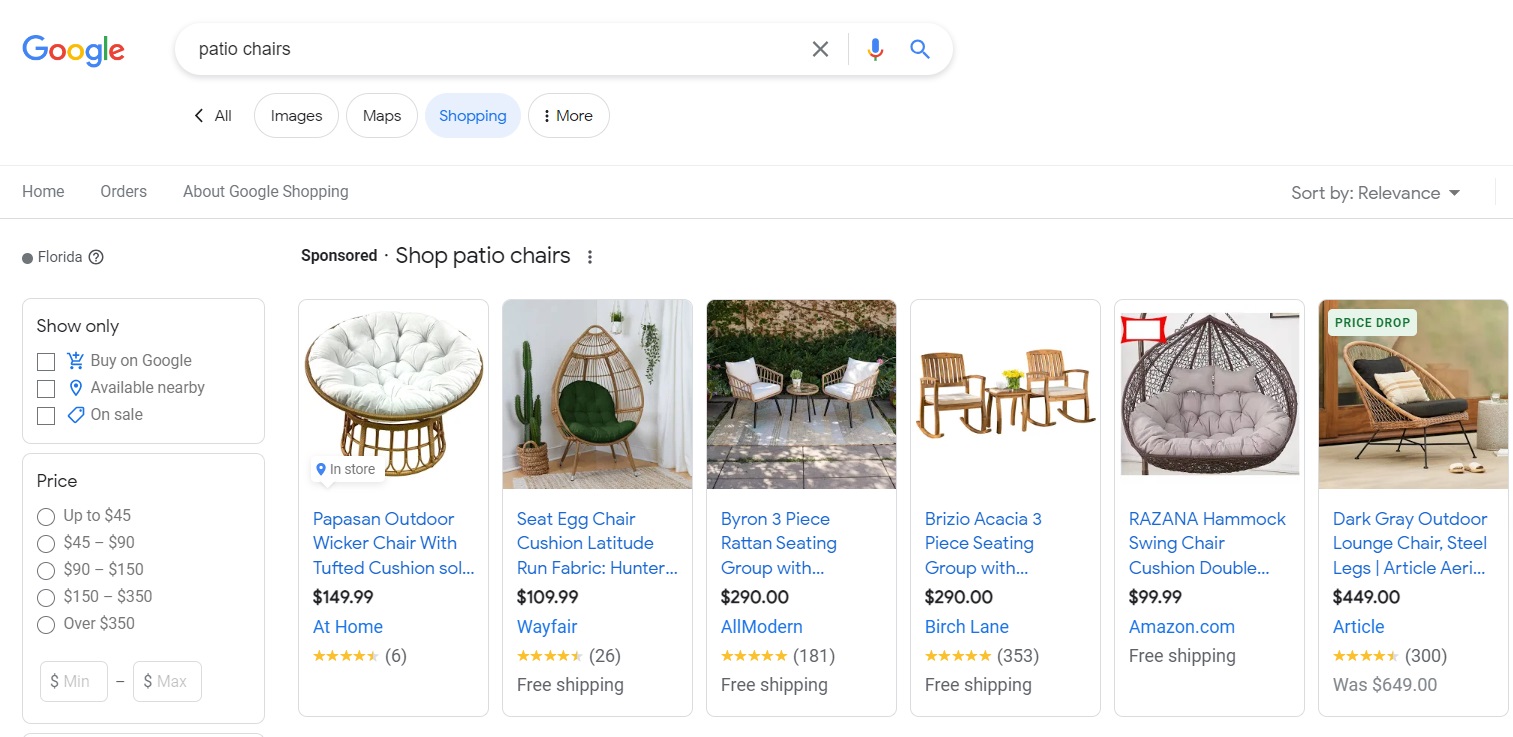Choose the Over $350 price option

tap(46, 624)
